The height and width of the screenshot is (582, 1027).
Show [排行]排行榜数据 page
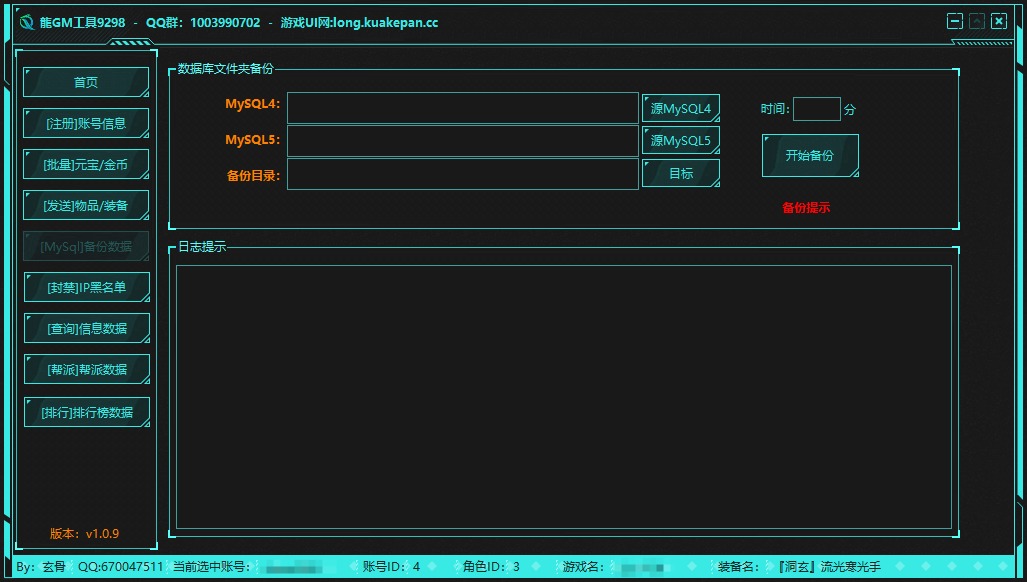point(86,411)
